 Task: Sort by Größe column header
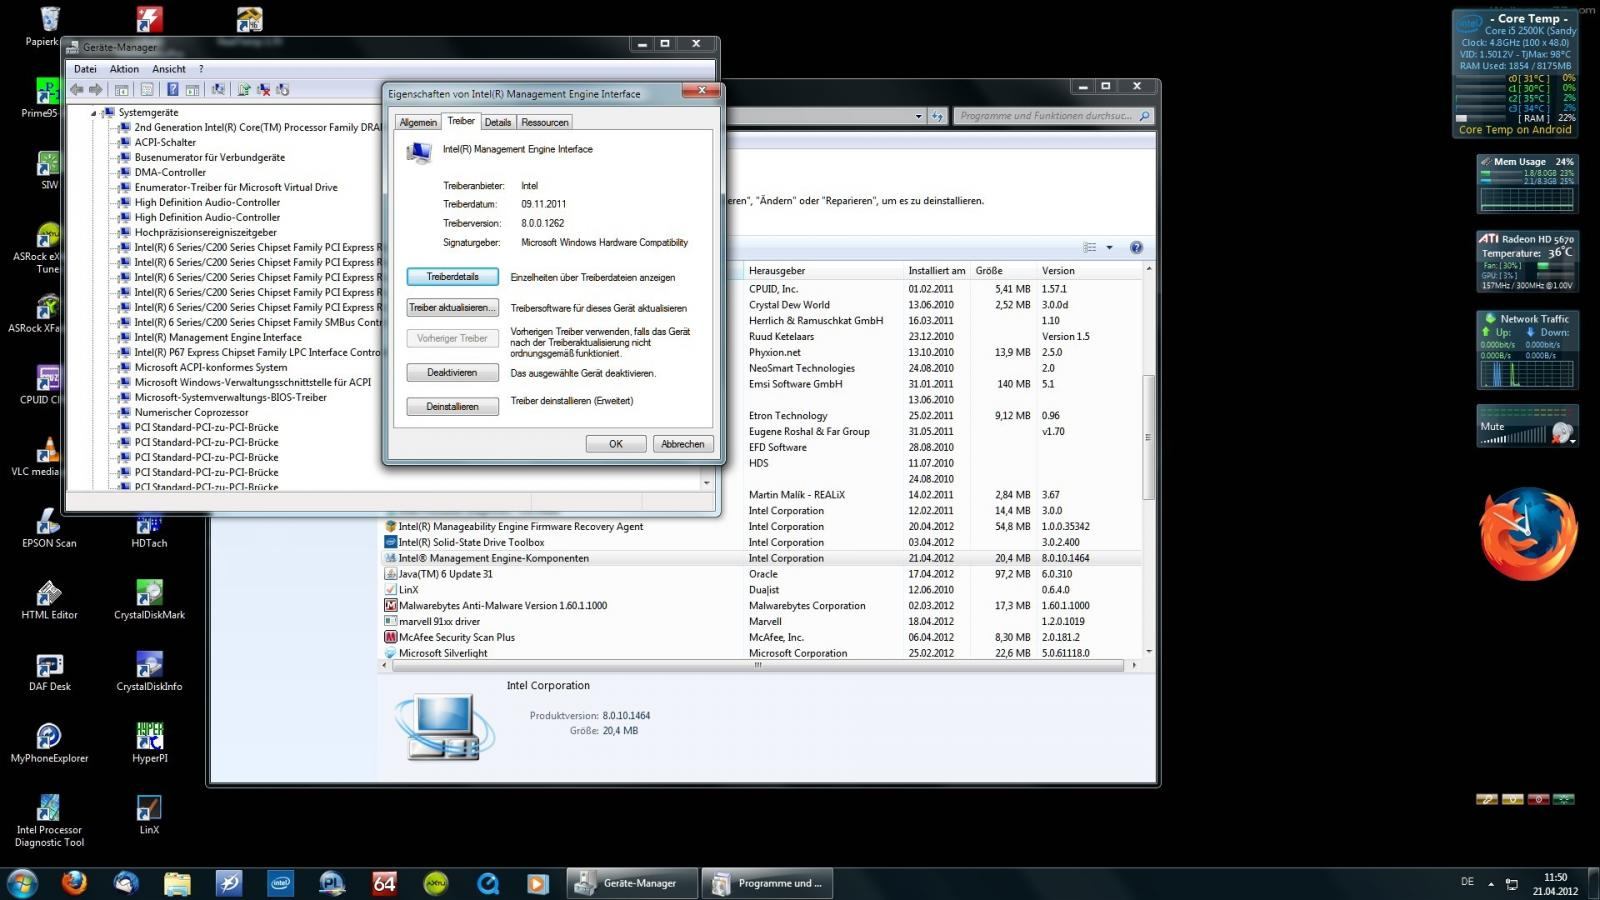pos(1002,270)
